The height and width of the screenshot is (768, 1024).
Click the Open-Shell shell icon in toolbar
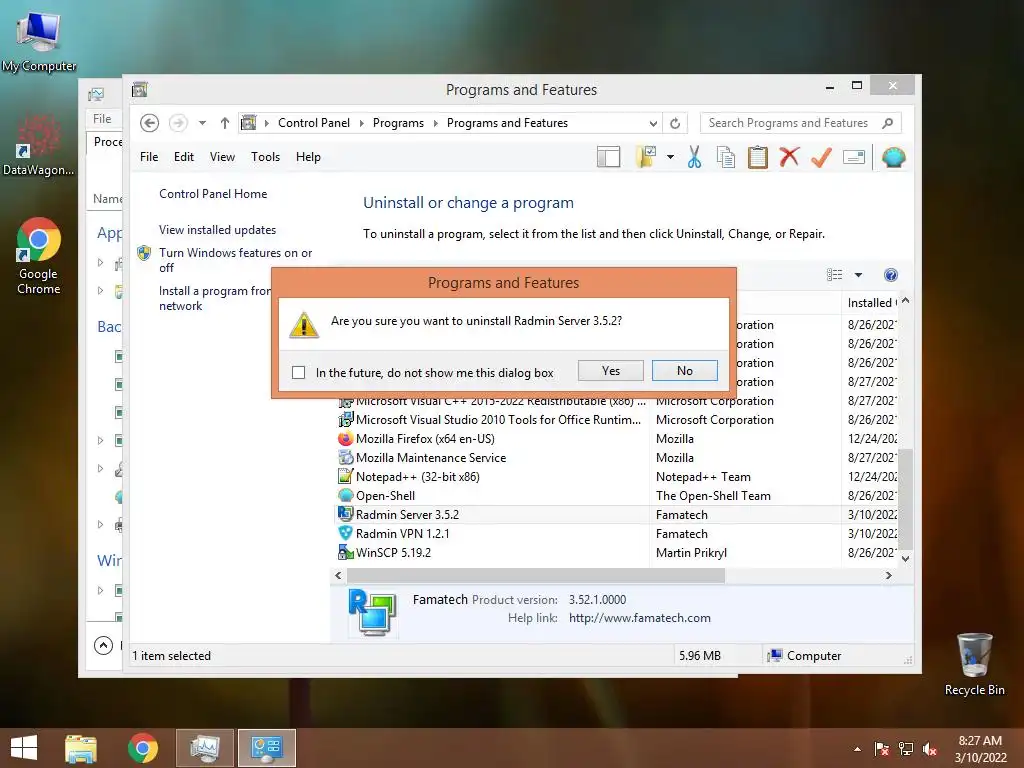coord(893,157)
